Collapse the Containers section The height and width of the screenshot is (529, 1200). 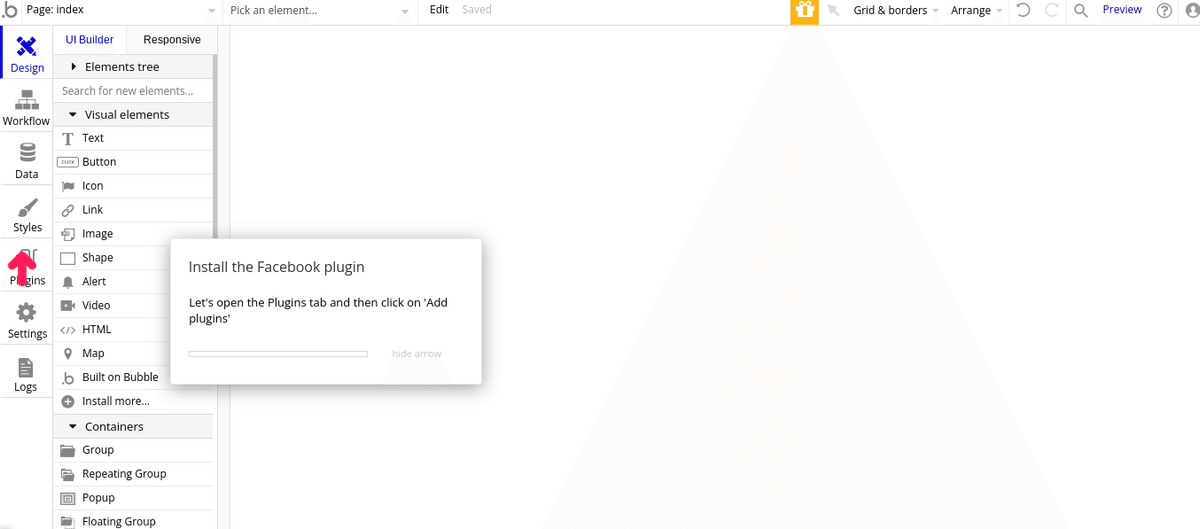pos(133,427)
